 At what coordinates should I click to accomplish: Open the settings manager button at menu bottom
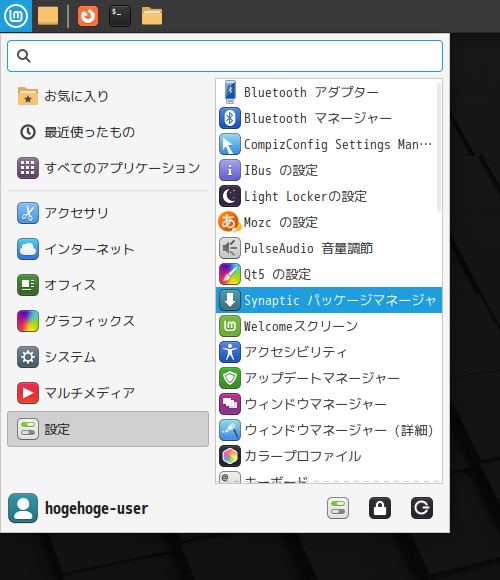338,508
